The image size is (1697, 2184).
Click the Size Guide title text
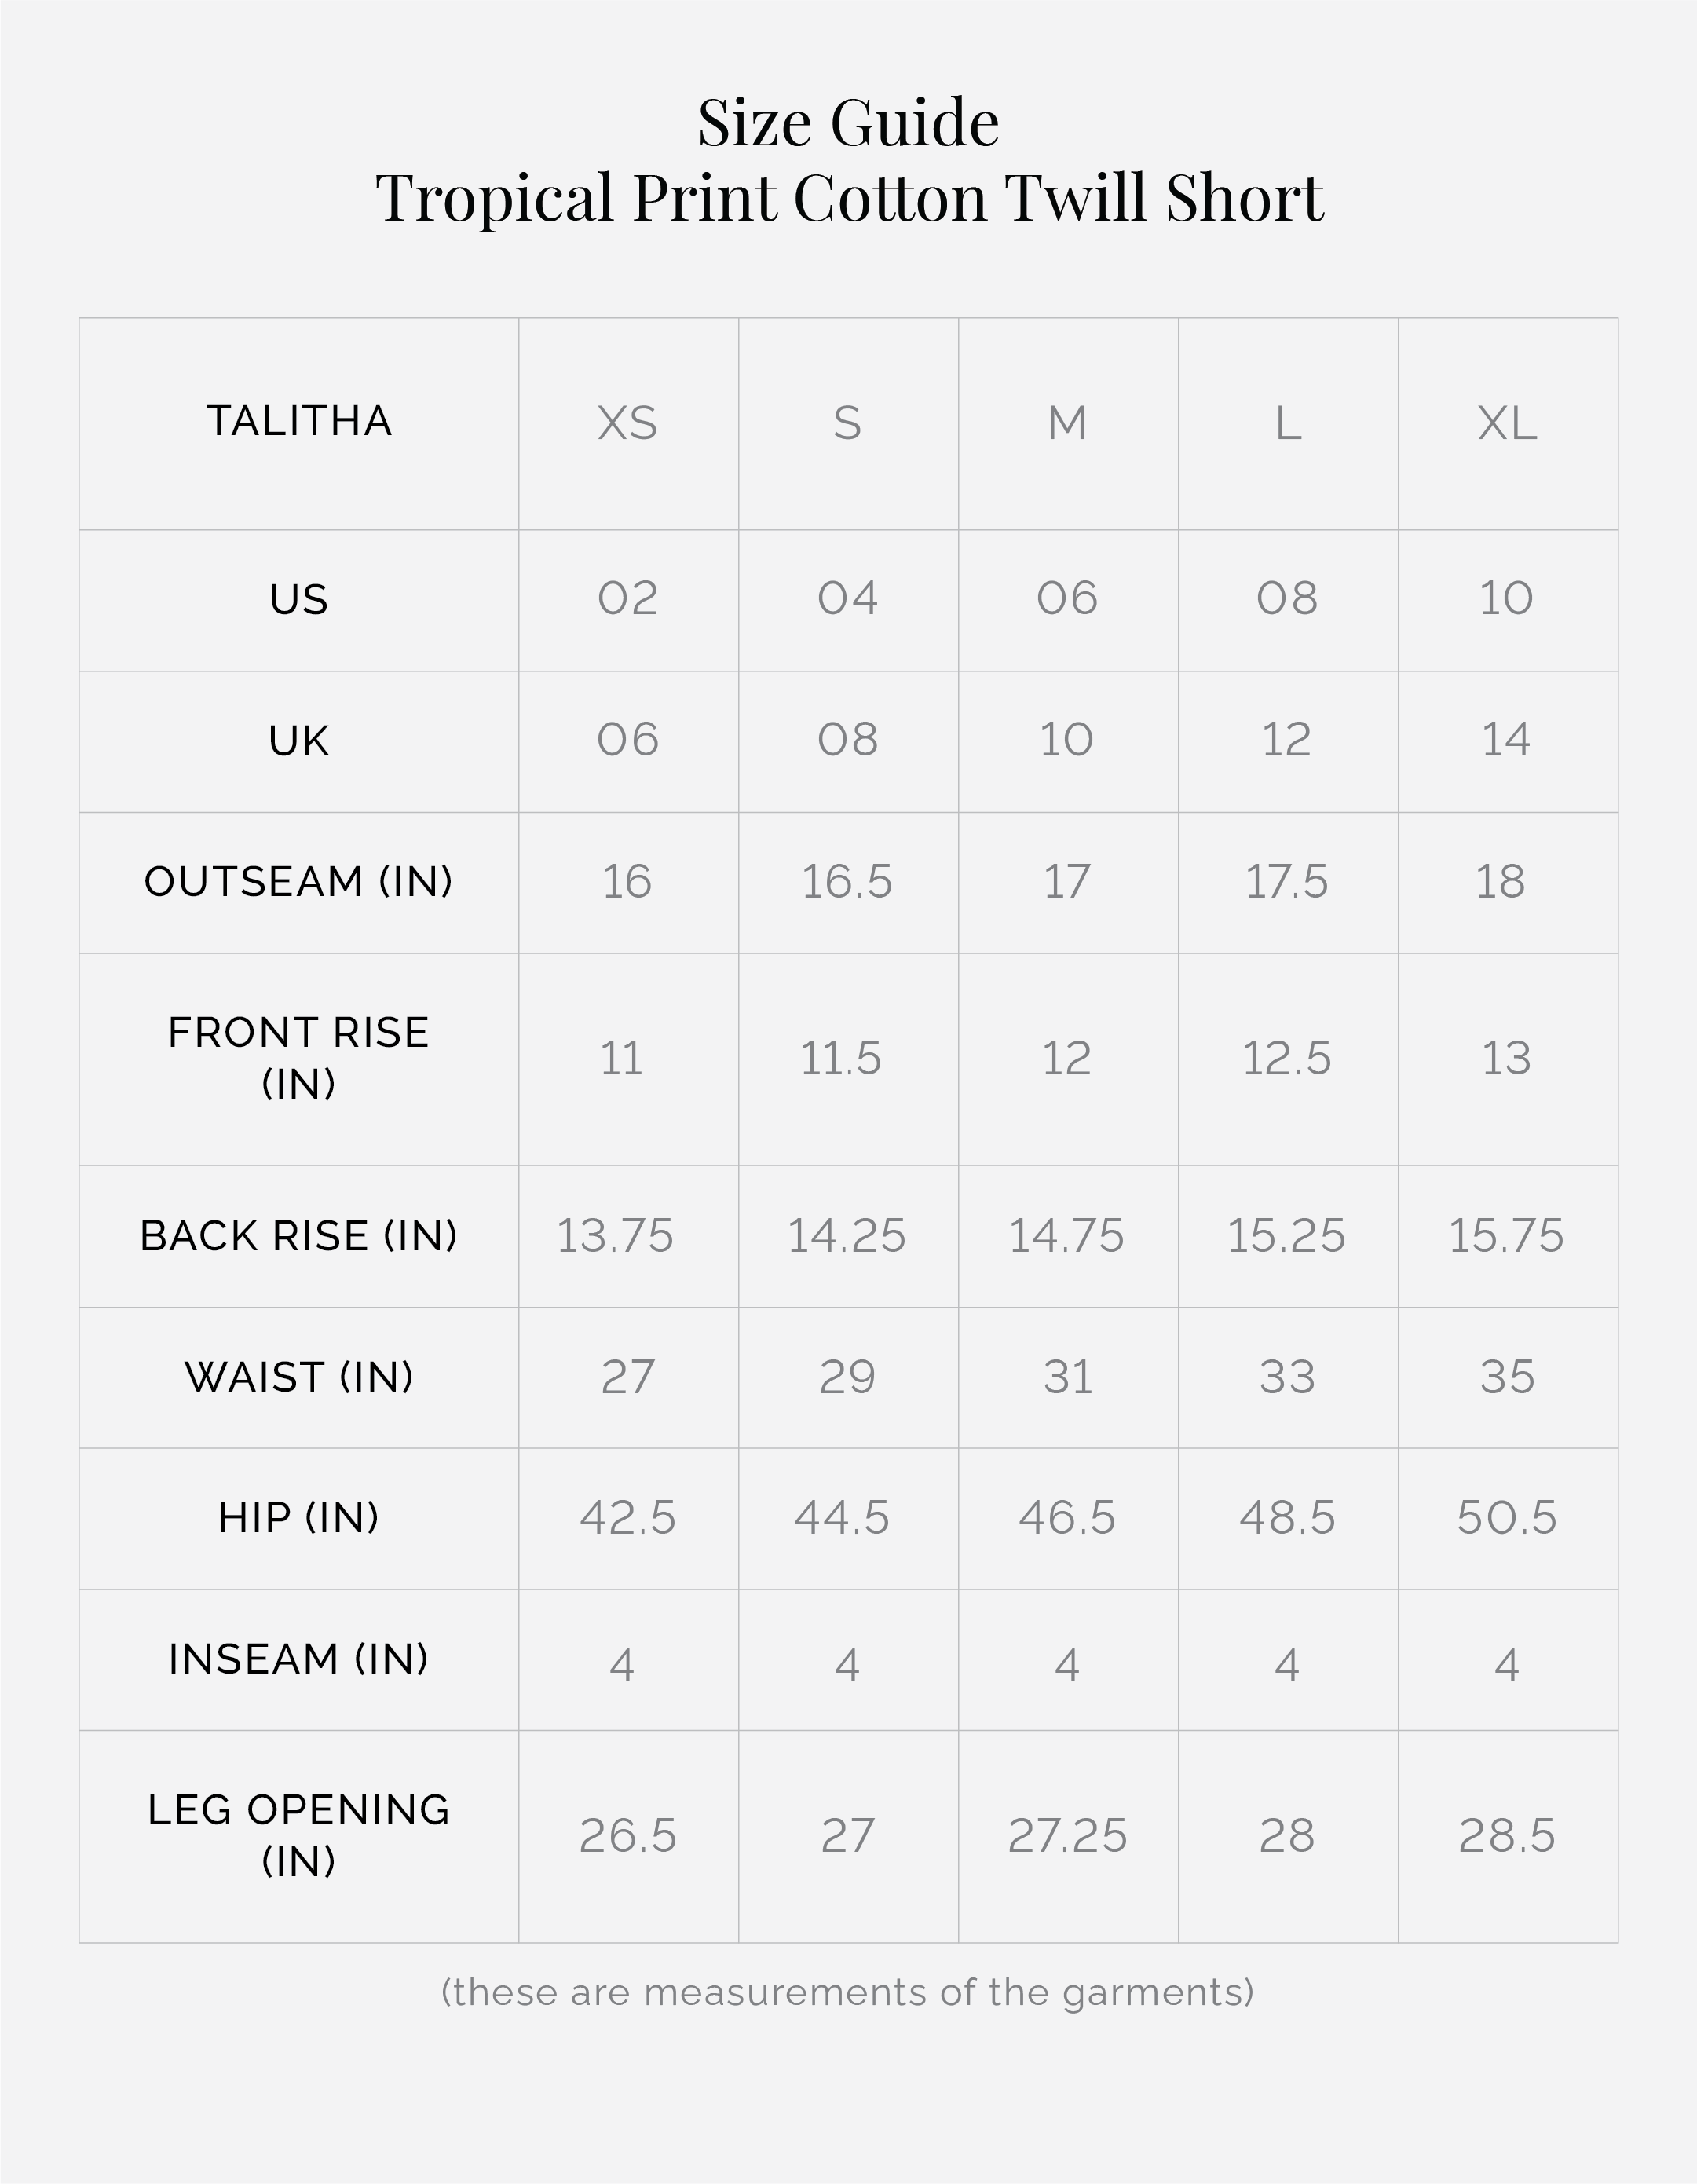848,123
